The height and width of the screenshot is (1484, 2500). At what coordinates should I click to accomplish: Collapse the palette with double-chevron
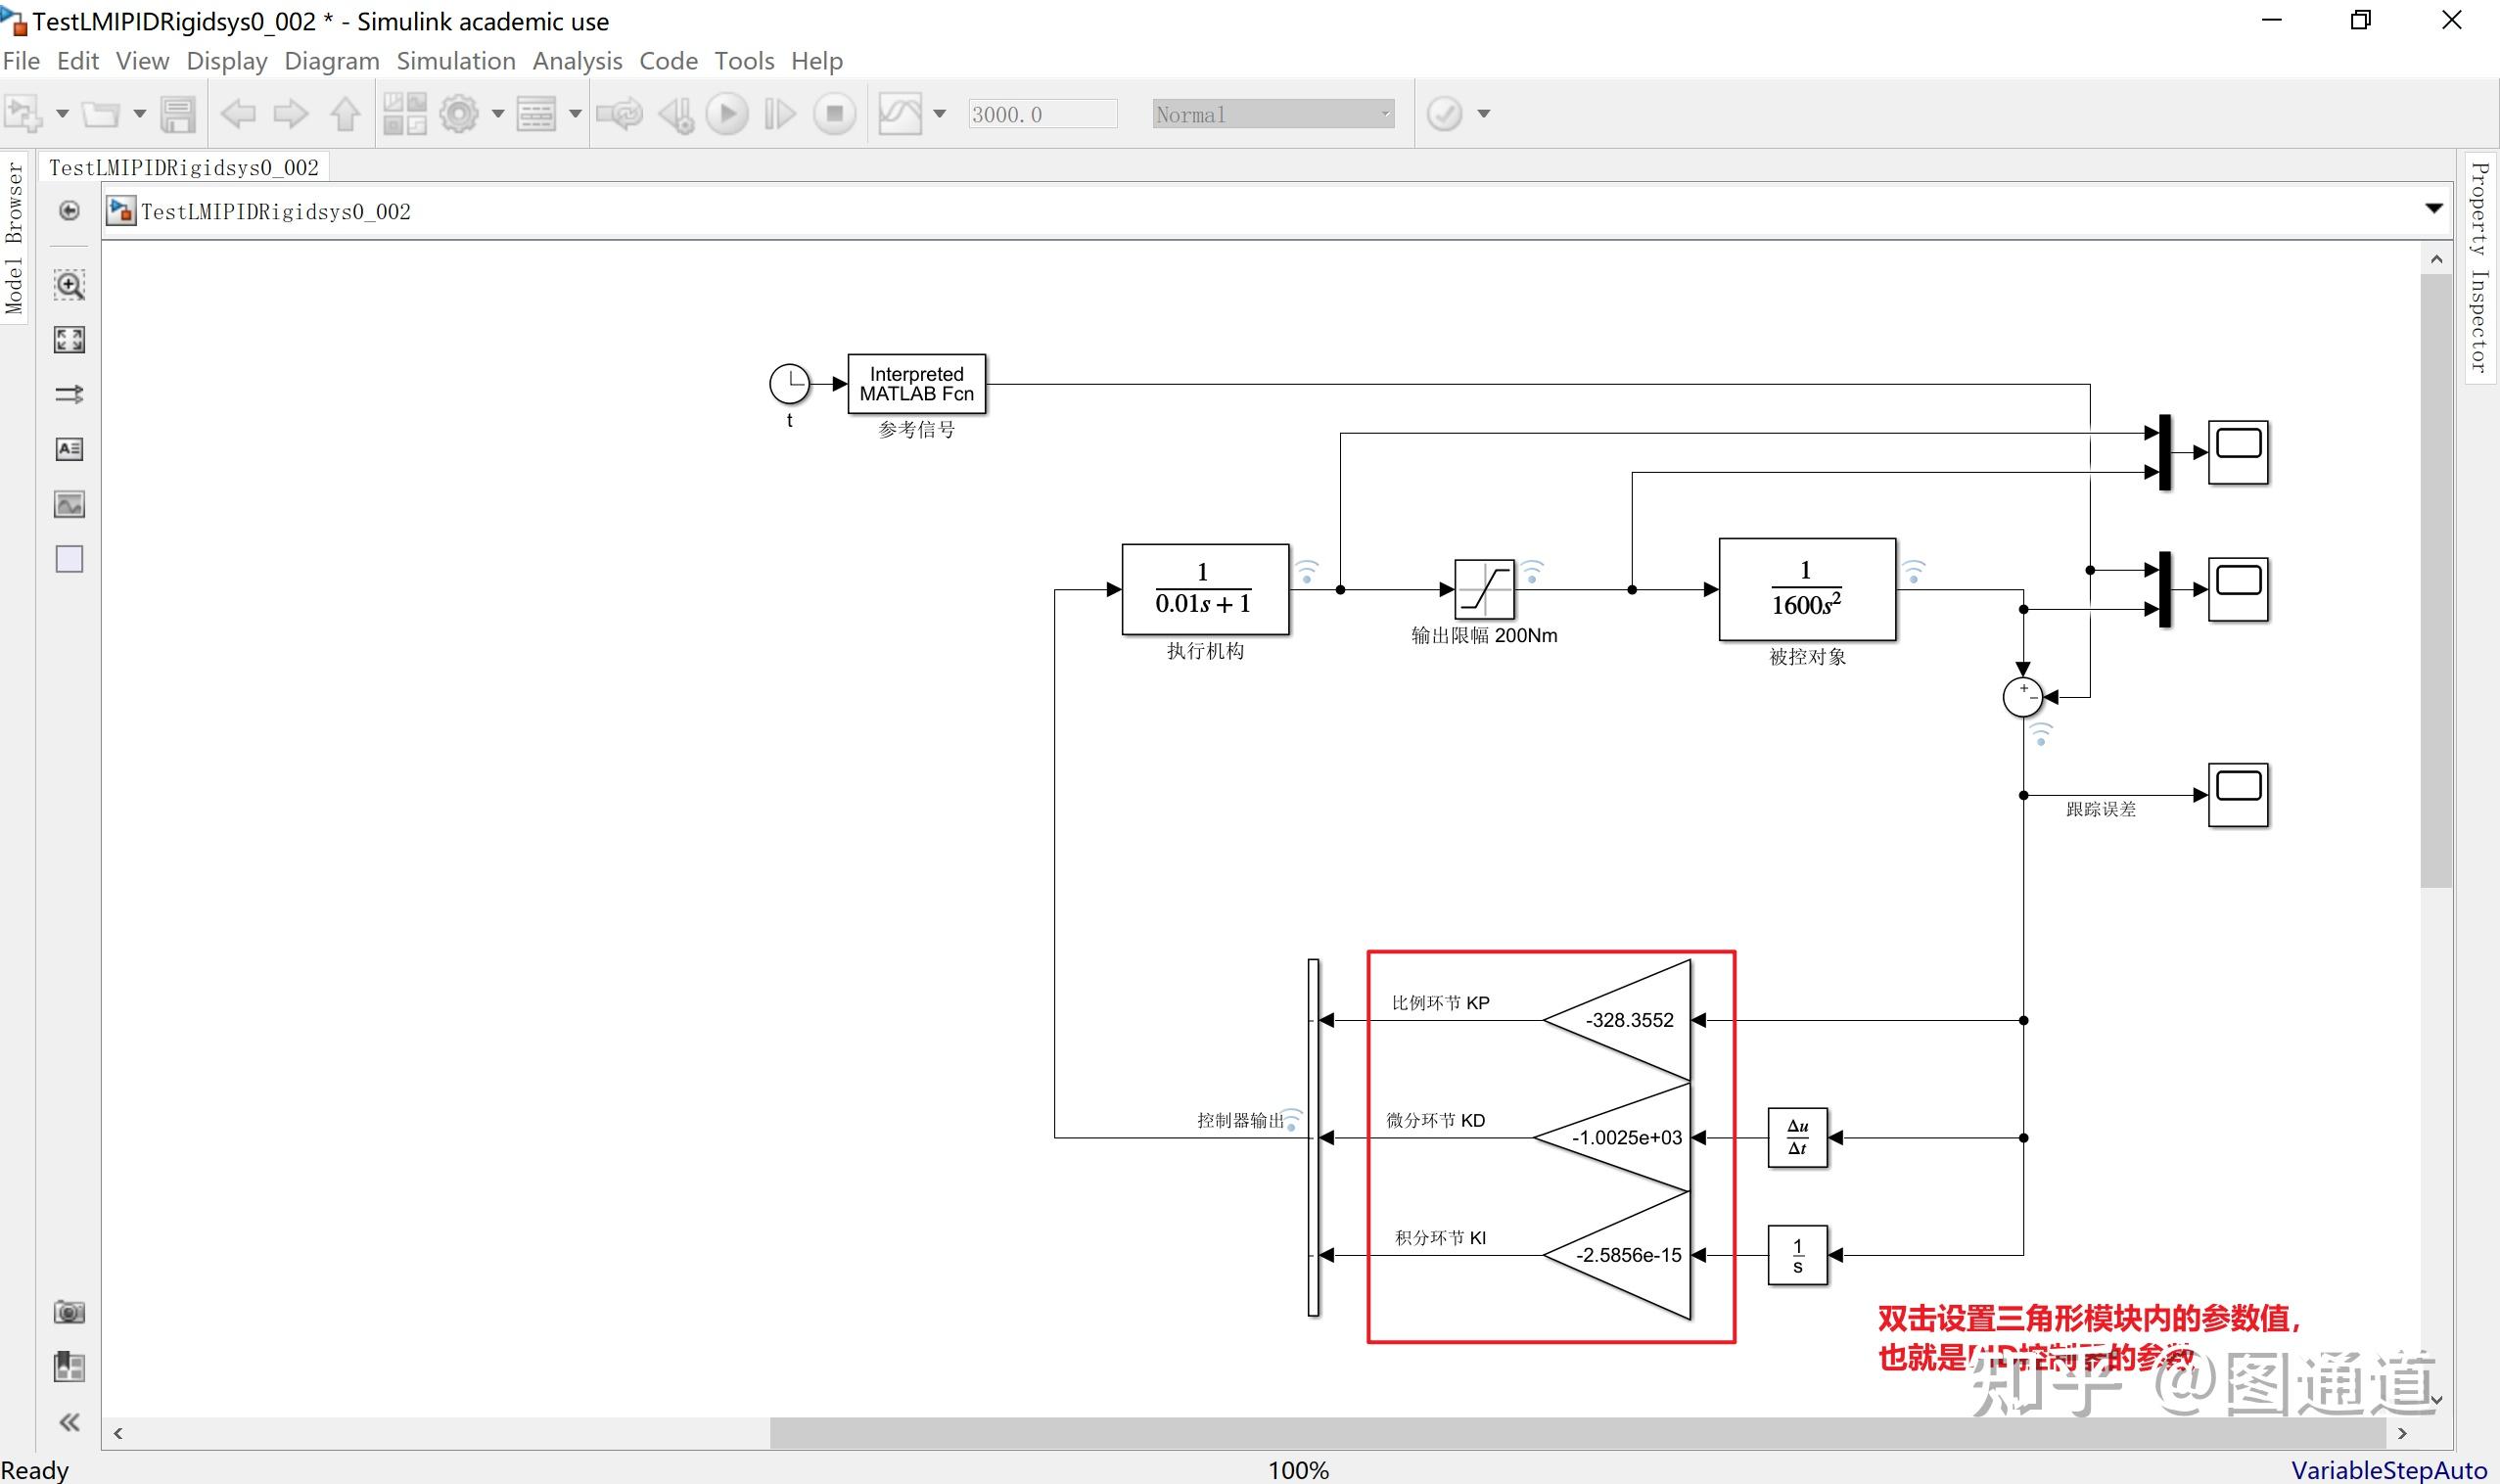tap(69, 1422)
